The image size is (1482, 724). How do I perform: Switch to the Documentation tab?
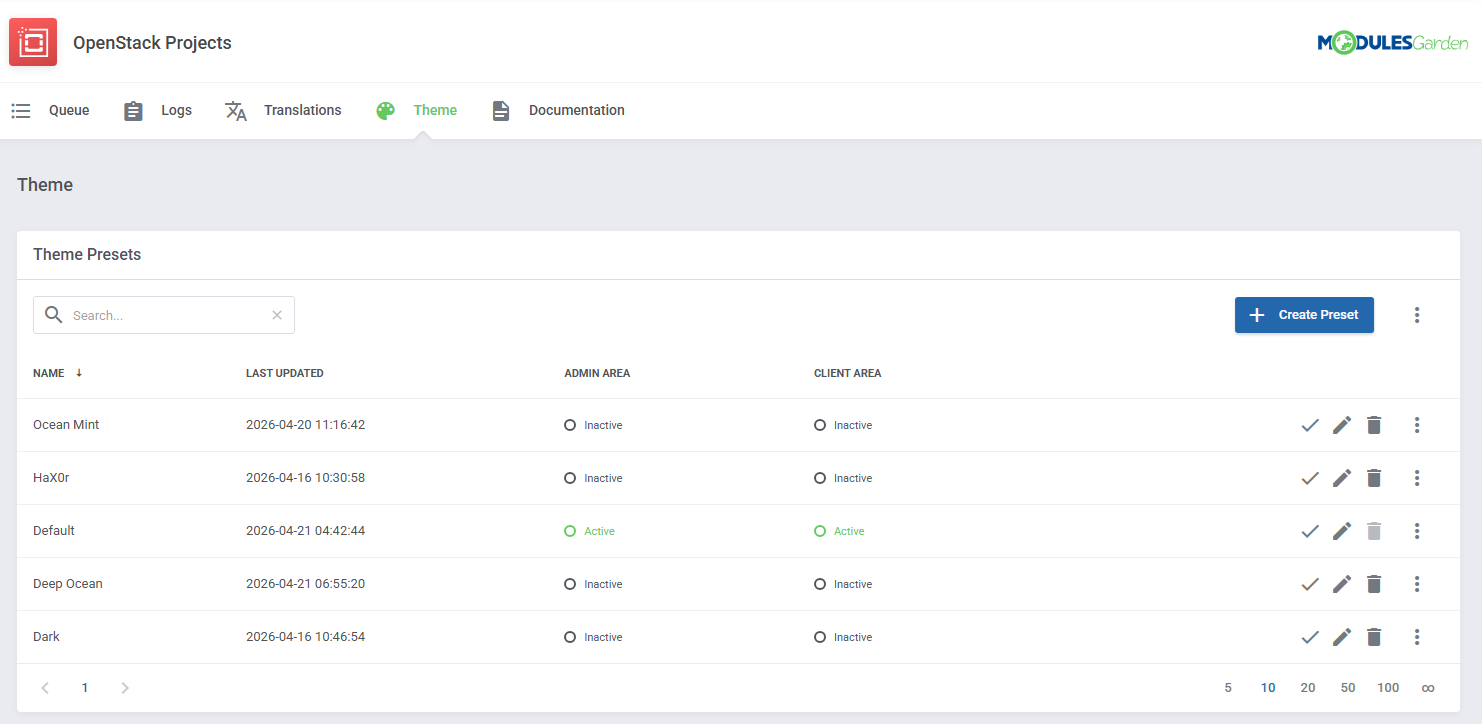pyautogui.click(x=577, y=110)
